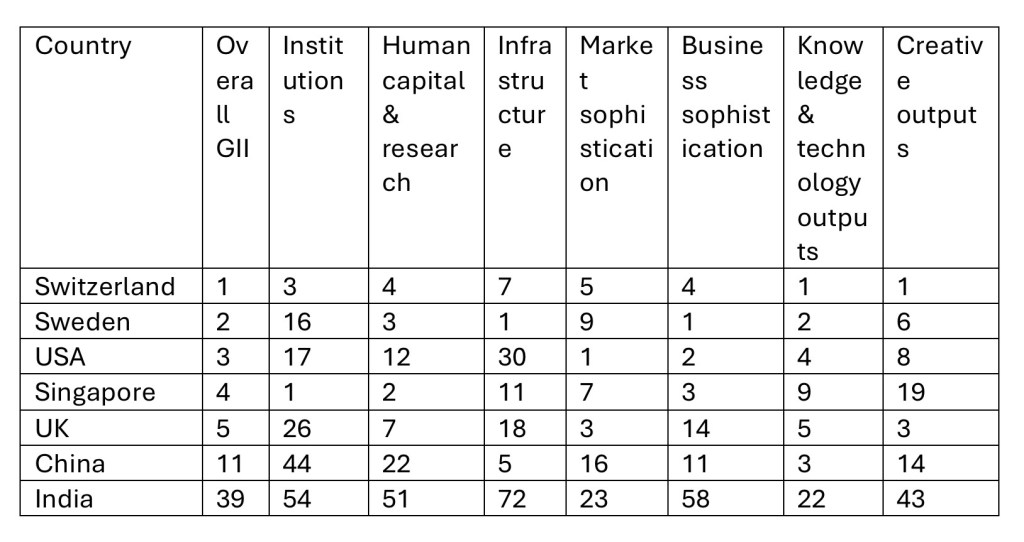The width and height of the screenshot is (1024, 542).
Task: Click the China country cell
Action: click(x=70, y=464)
